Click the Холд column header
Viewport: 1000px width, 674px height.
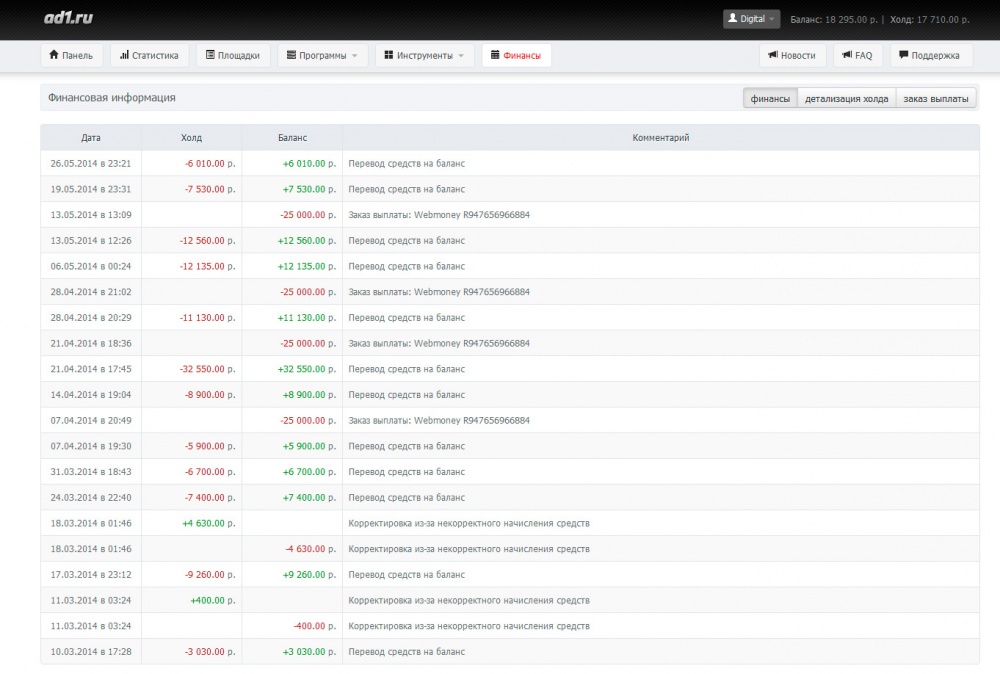191,138
